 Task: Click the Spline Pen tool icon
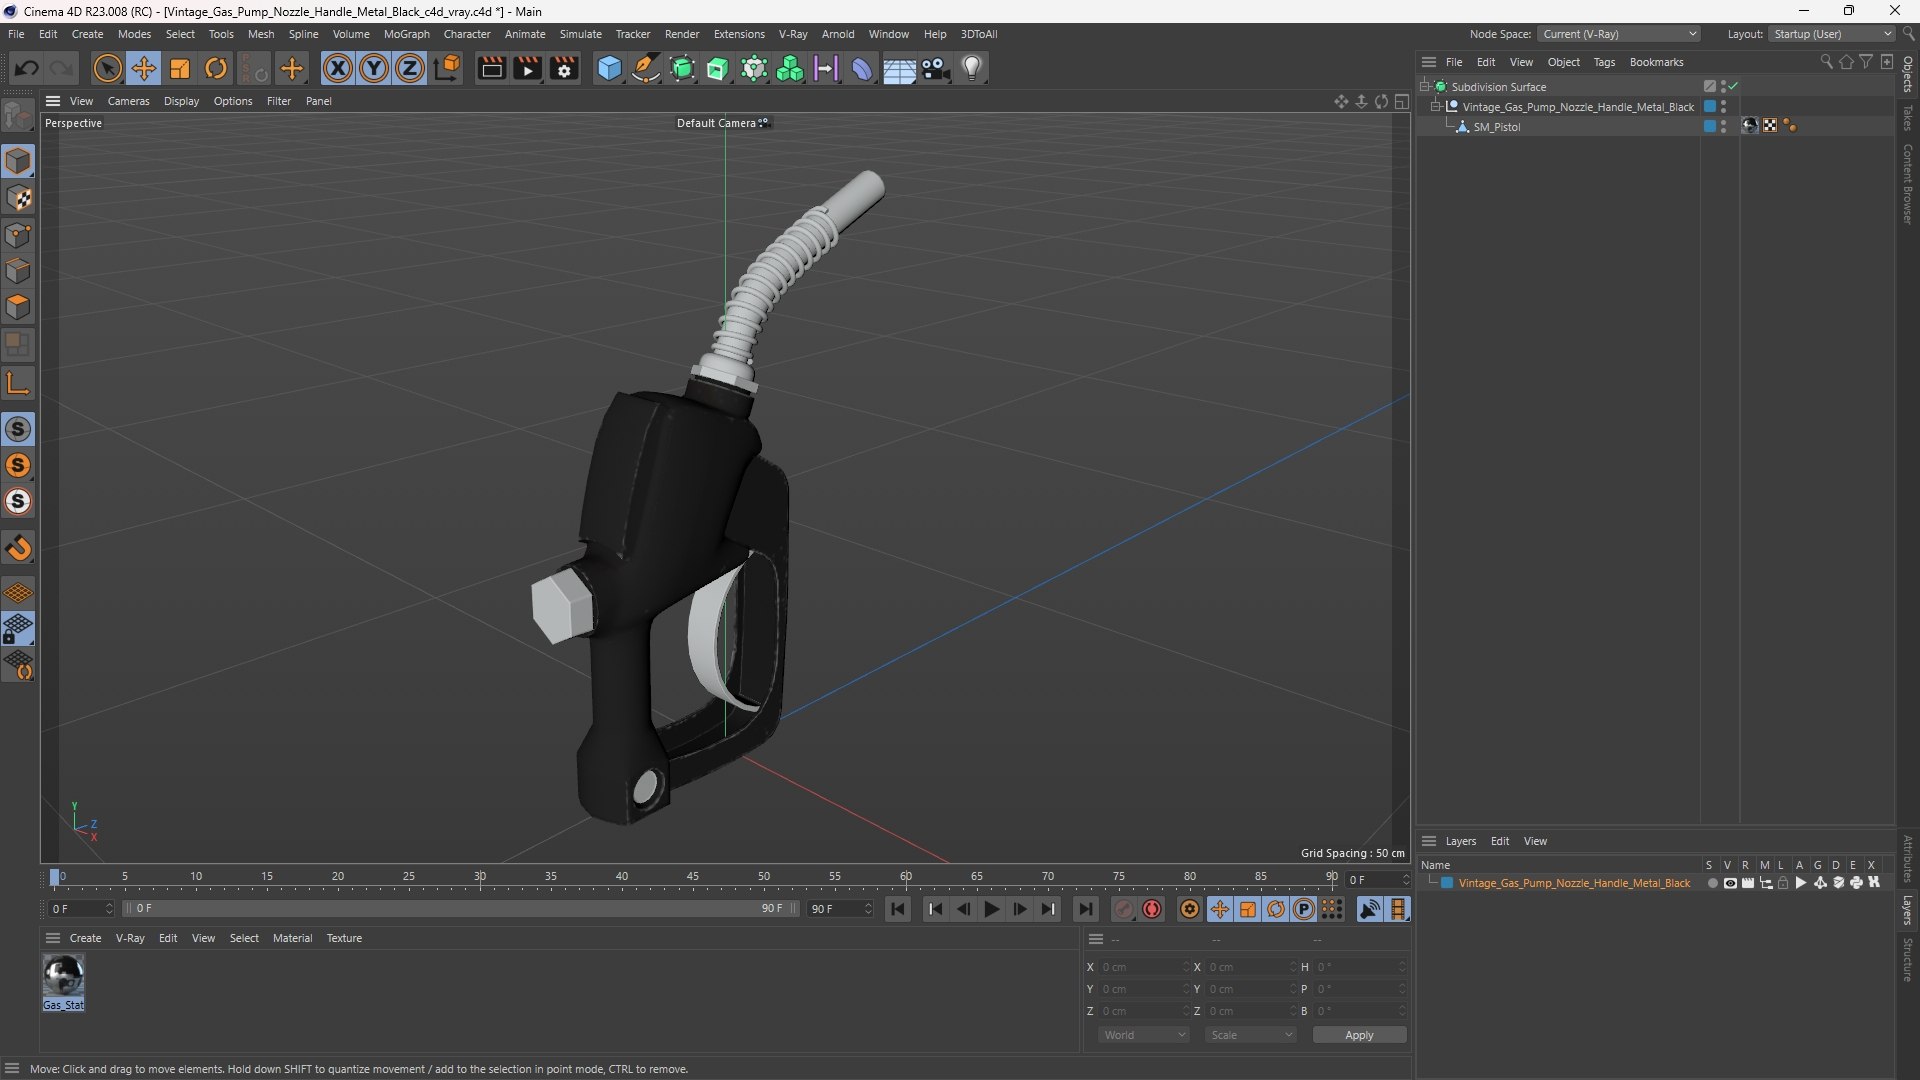click(646, 68)
